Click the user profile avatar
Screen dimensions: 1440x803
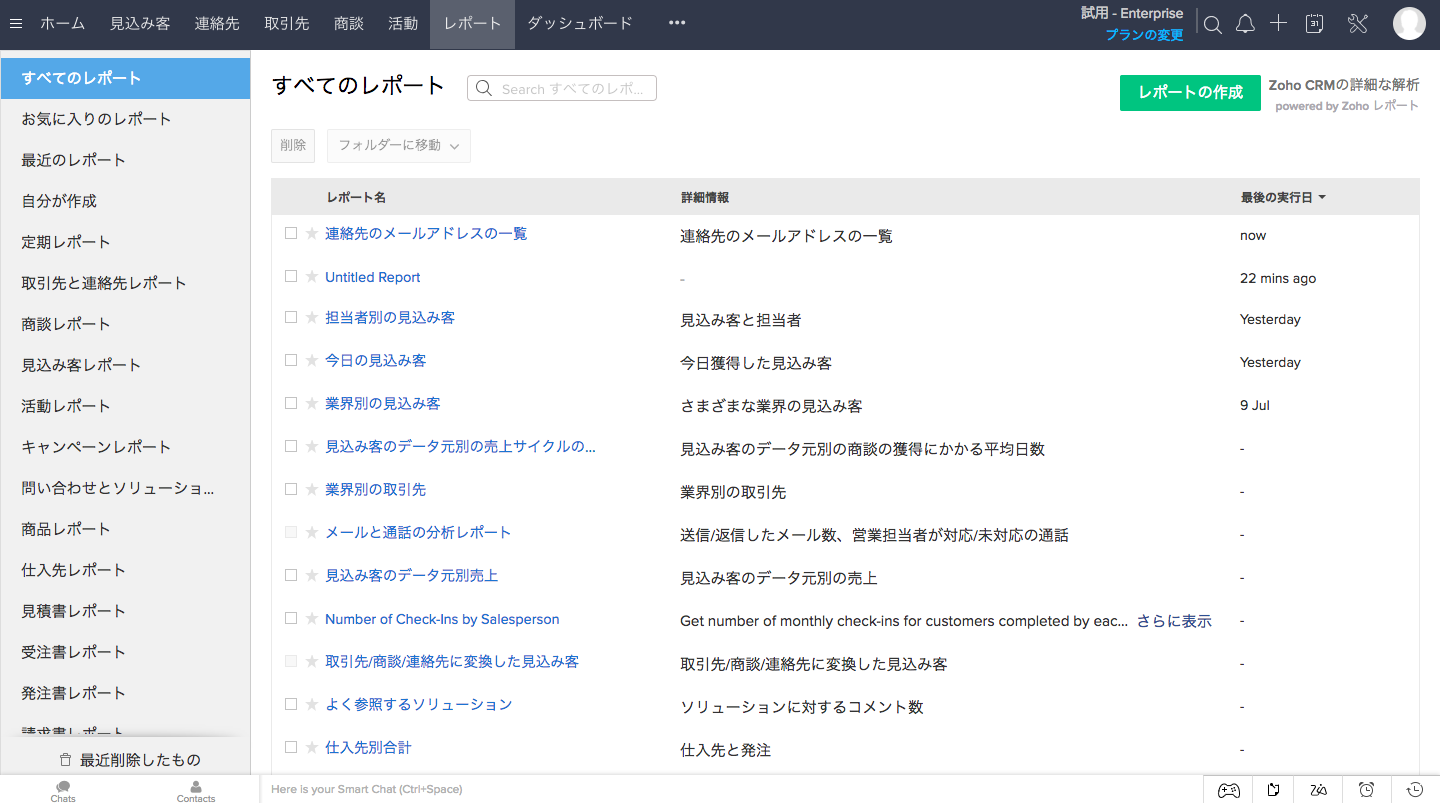tap(1409, 24)
